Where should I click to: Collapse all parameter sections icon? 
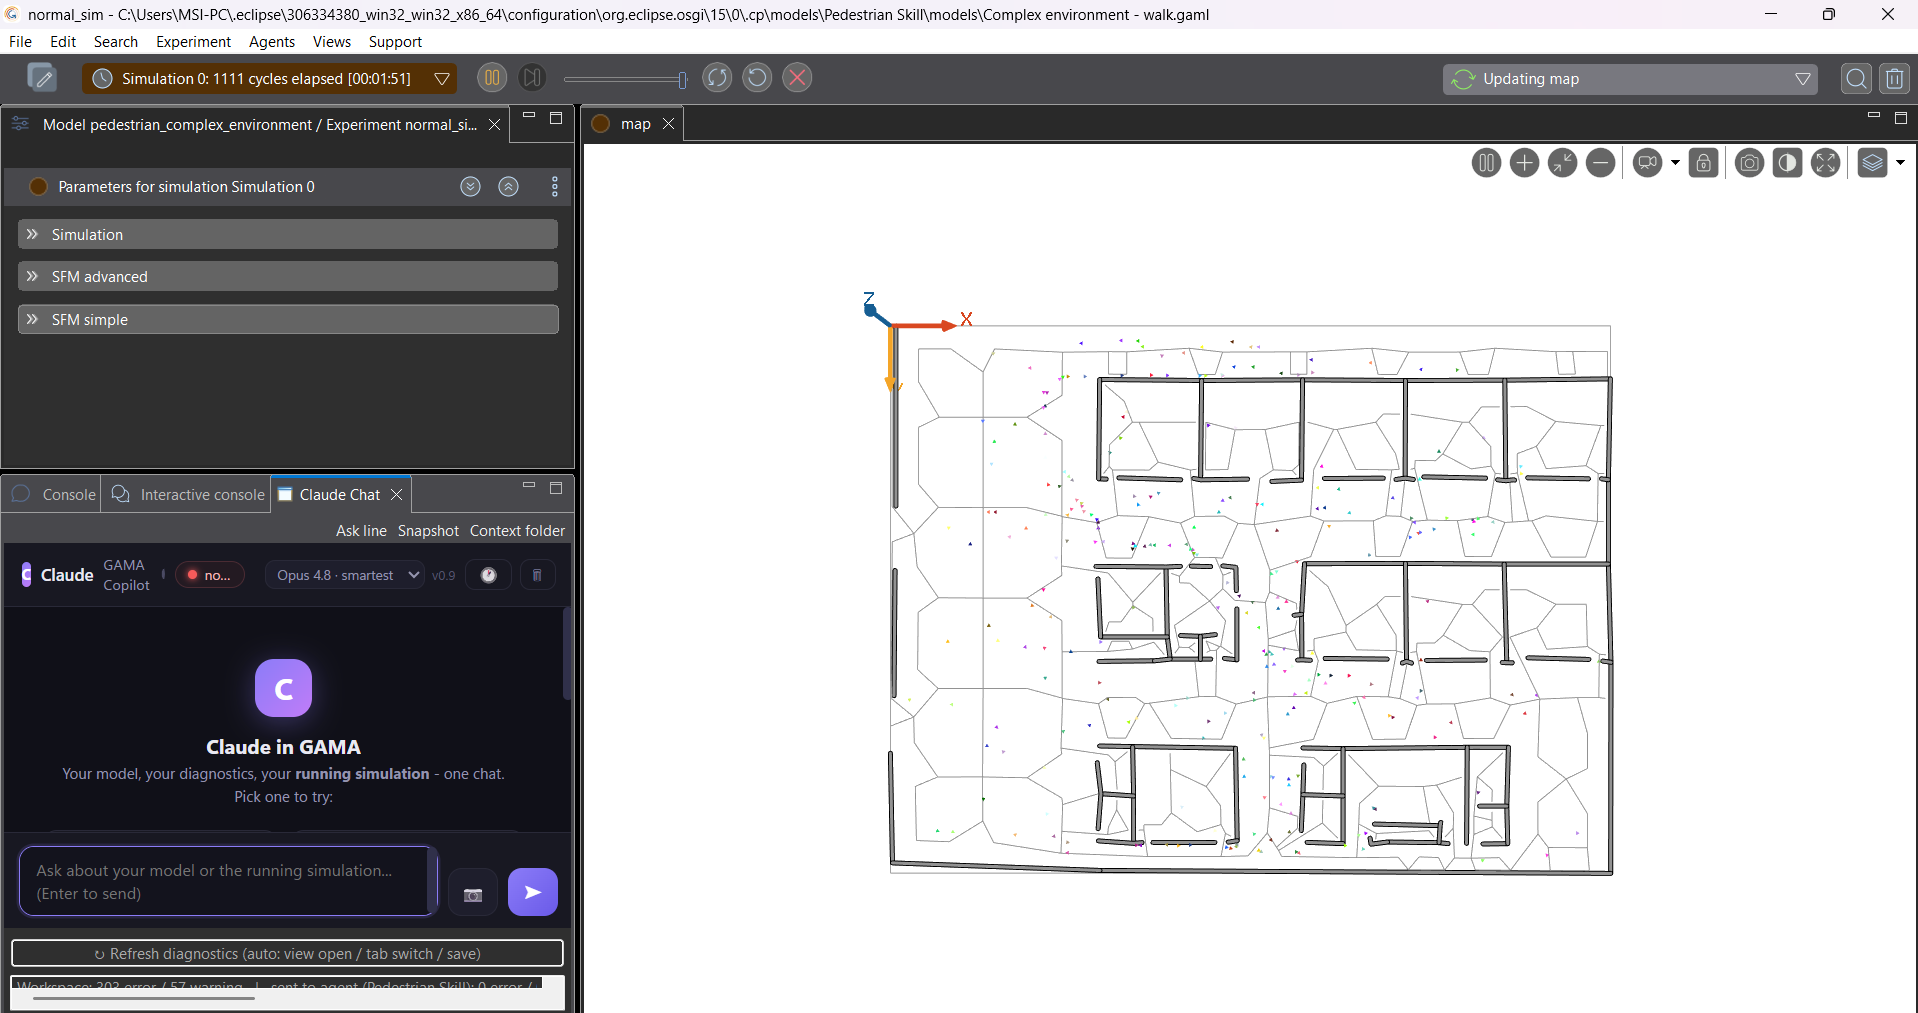point(508,187)
